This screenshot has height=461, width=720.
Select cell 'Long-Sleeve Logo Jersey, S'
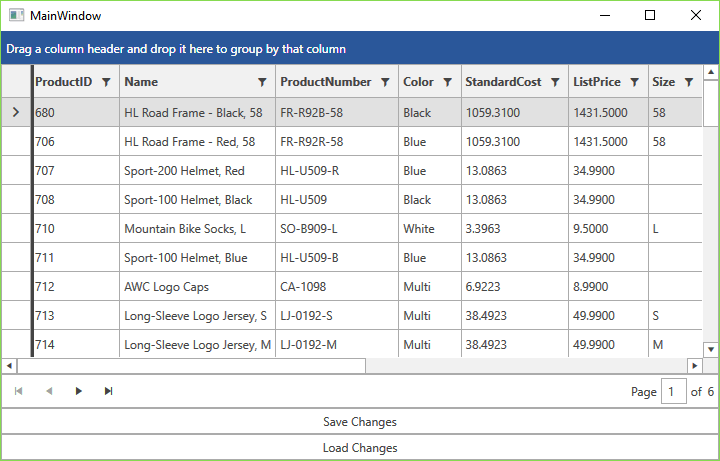click(197, 315)
